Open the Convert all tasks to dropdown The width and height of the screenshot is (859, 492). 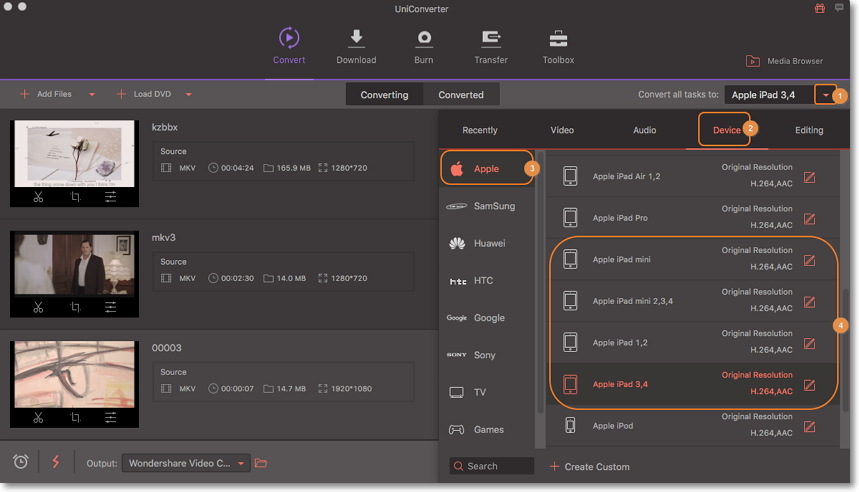pyautogui.click(x=825, y=95)
